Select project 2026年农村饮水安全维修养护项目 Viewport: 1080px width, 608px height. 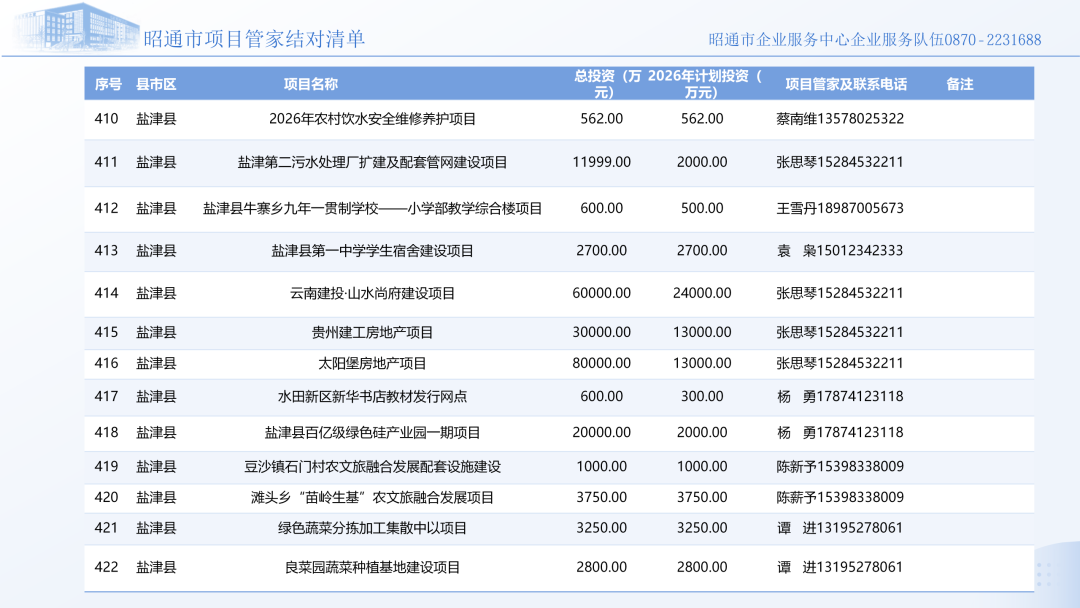(373, 119)
